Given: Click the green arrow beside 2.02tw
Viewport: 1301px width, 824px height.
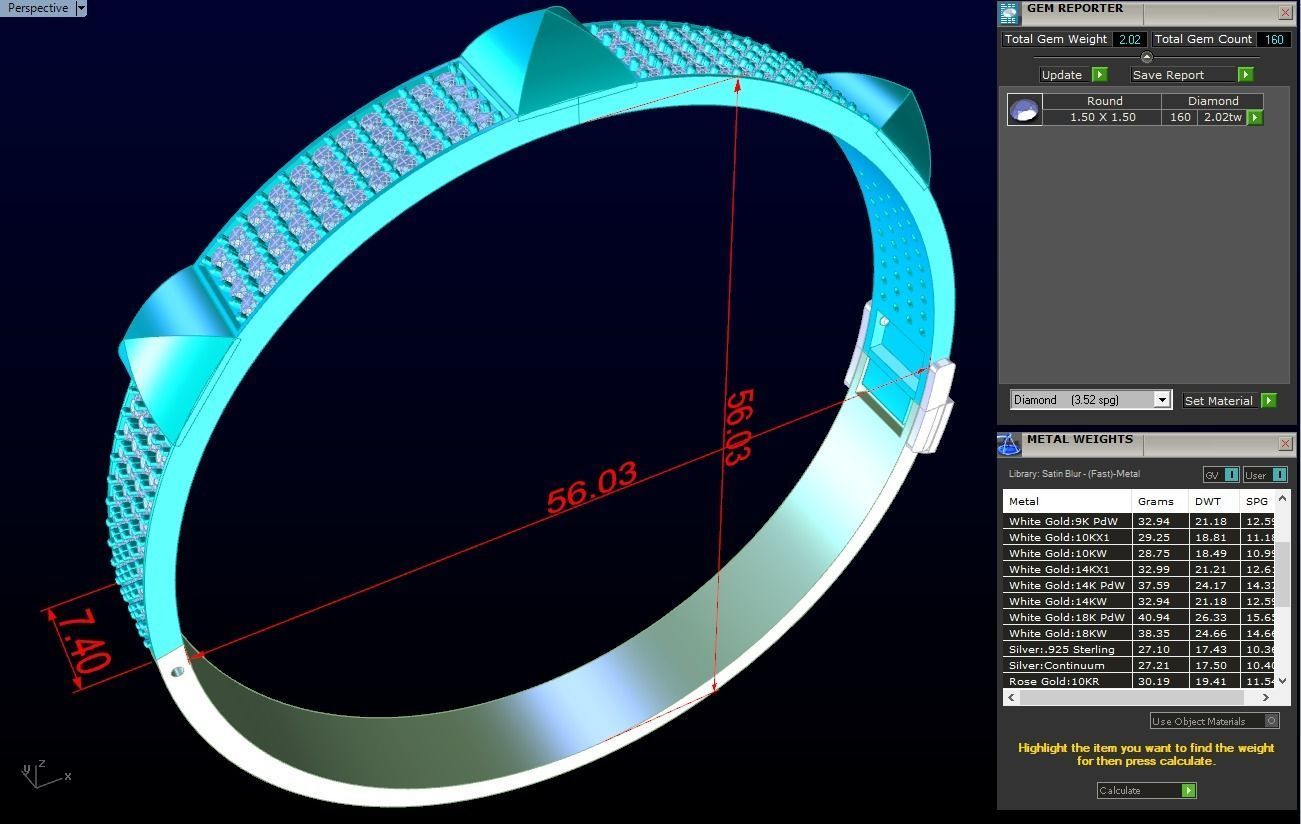Looking at the screenshot, I should [x=1254, y=117].
